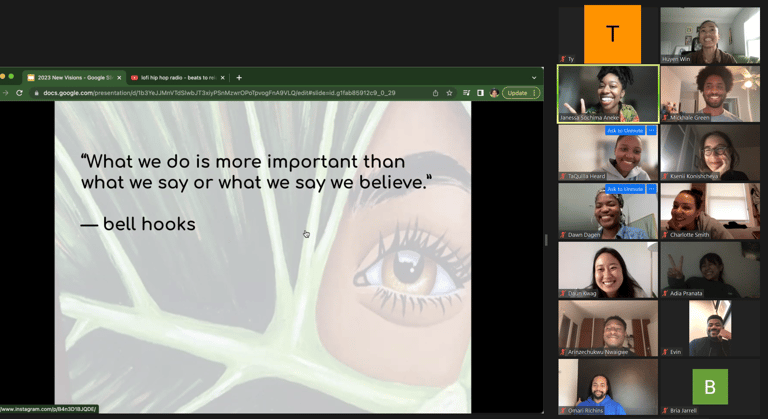Click the instagram.com link status text
The width and height of the screenshot is (768, 419).
[48, 409]
